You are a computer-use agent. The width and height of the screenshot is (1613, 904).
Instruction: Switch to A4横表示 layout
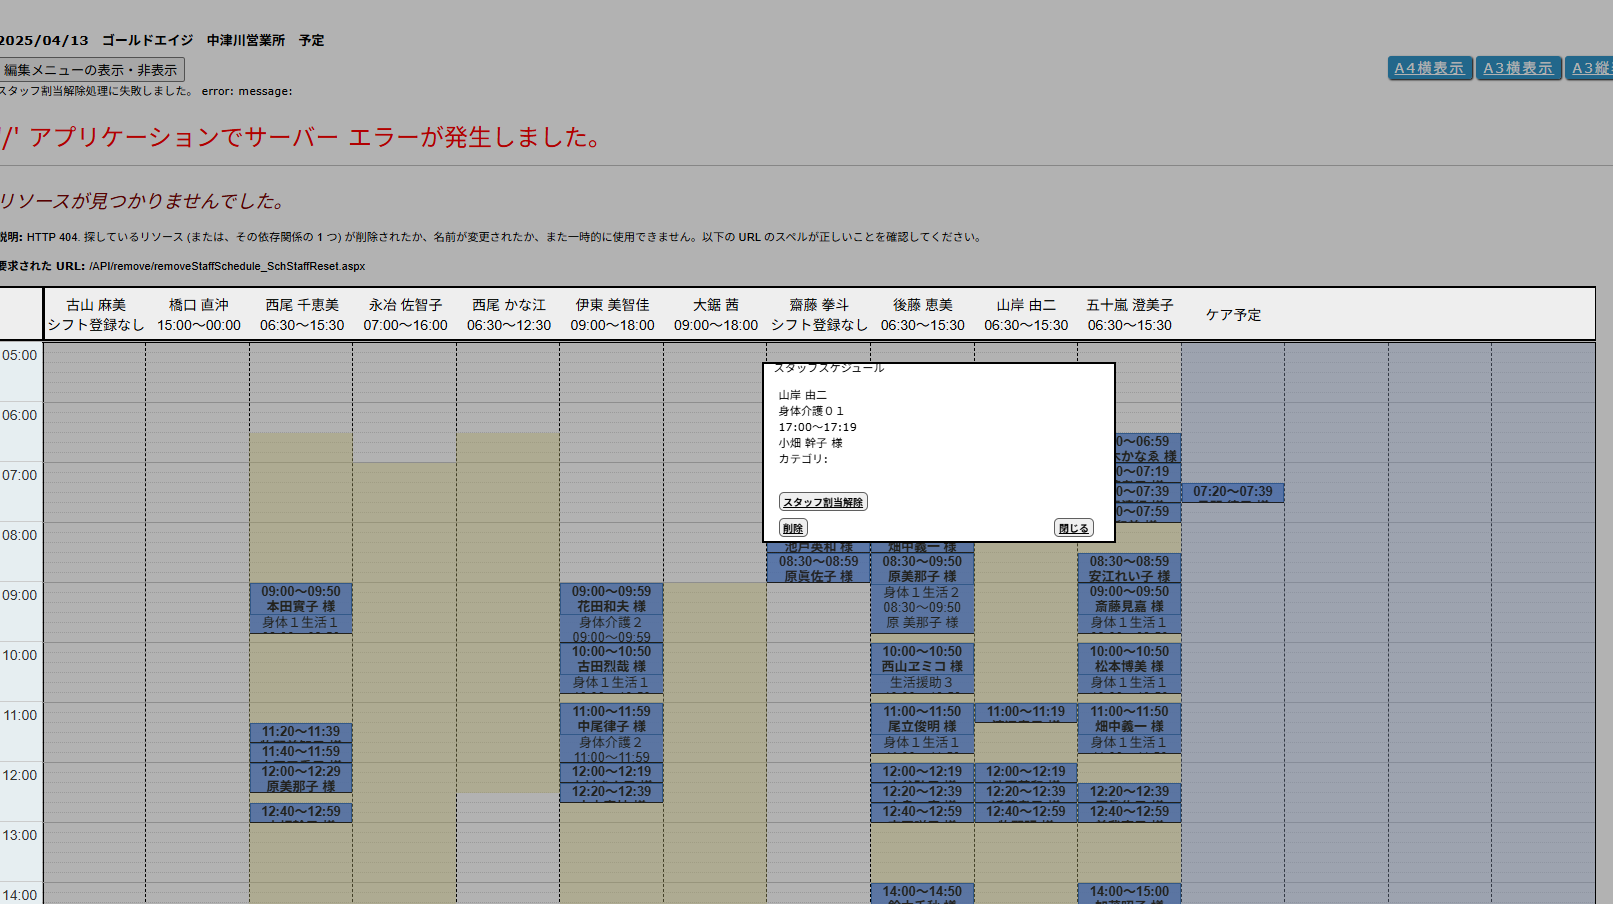1429,68
